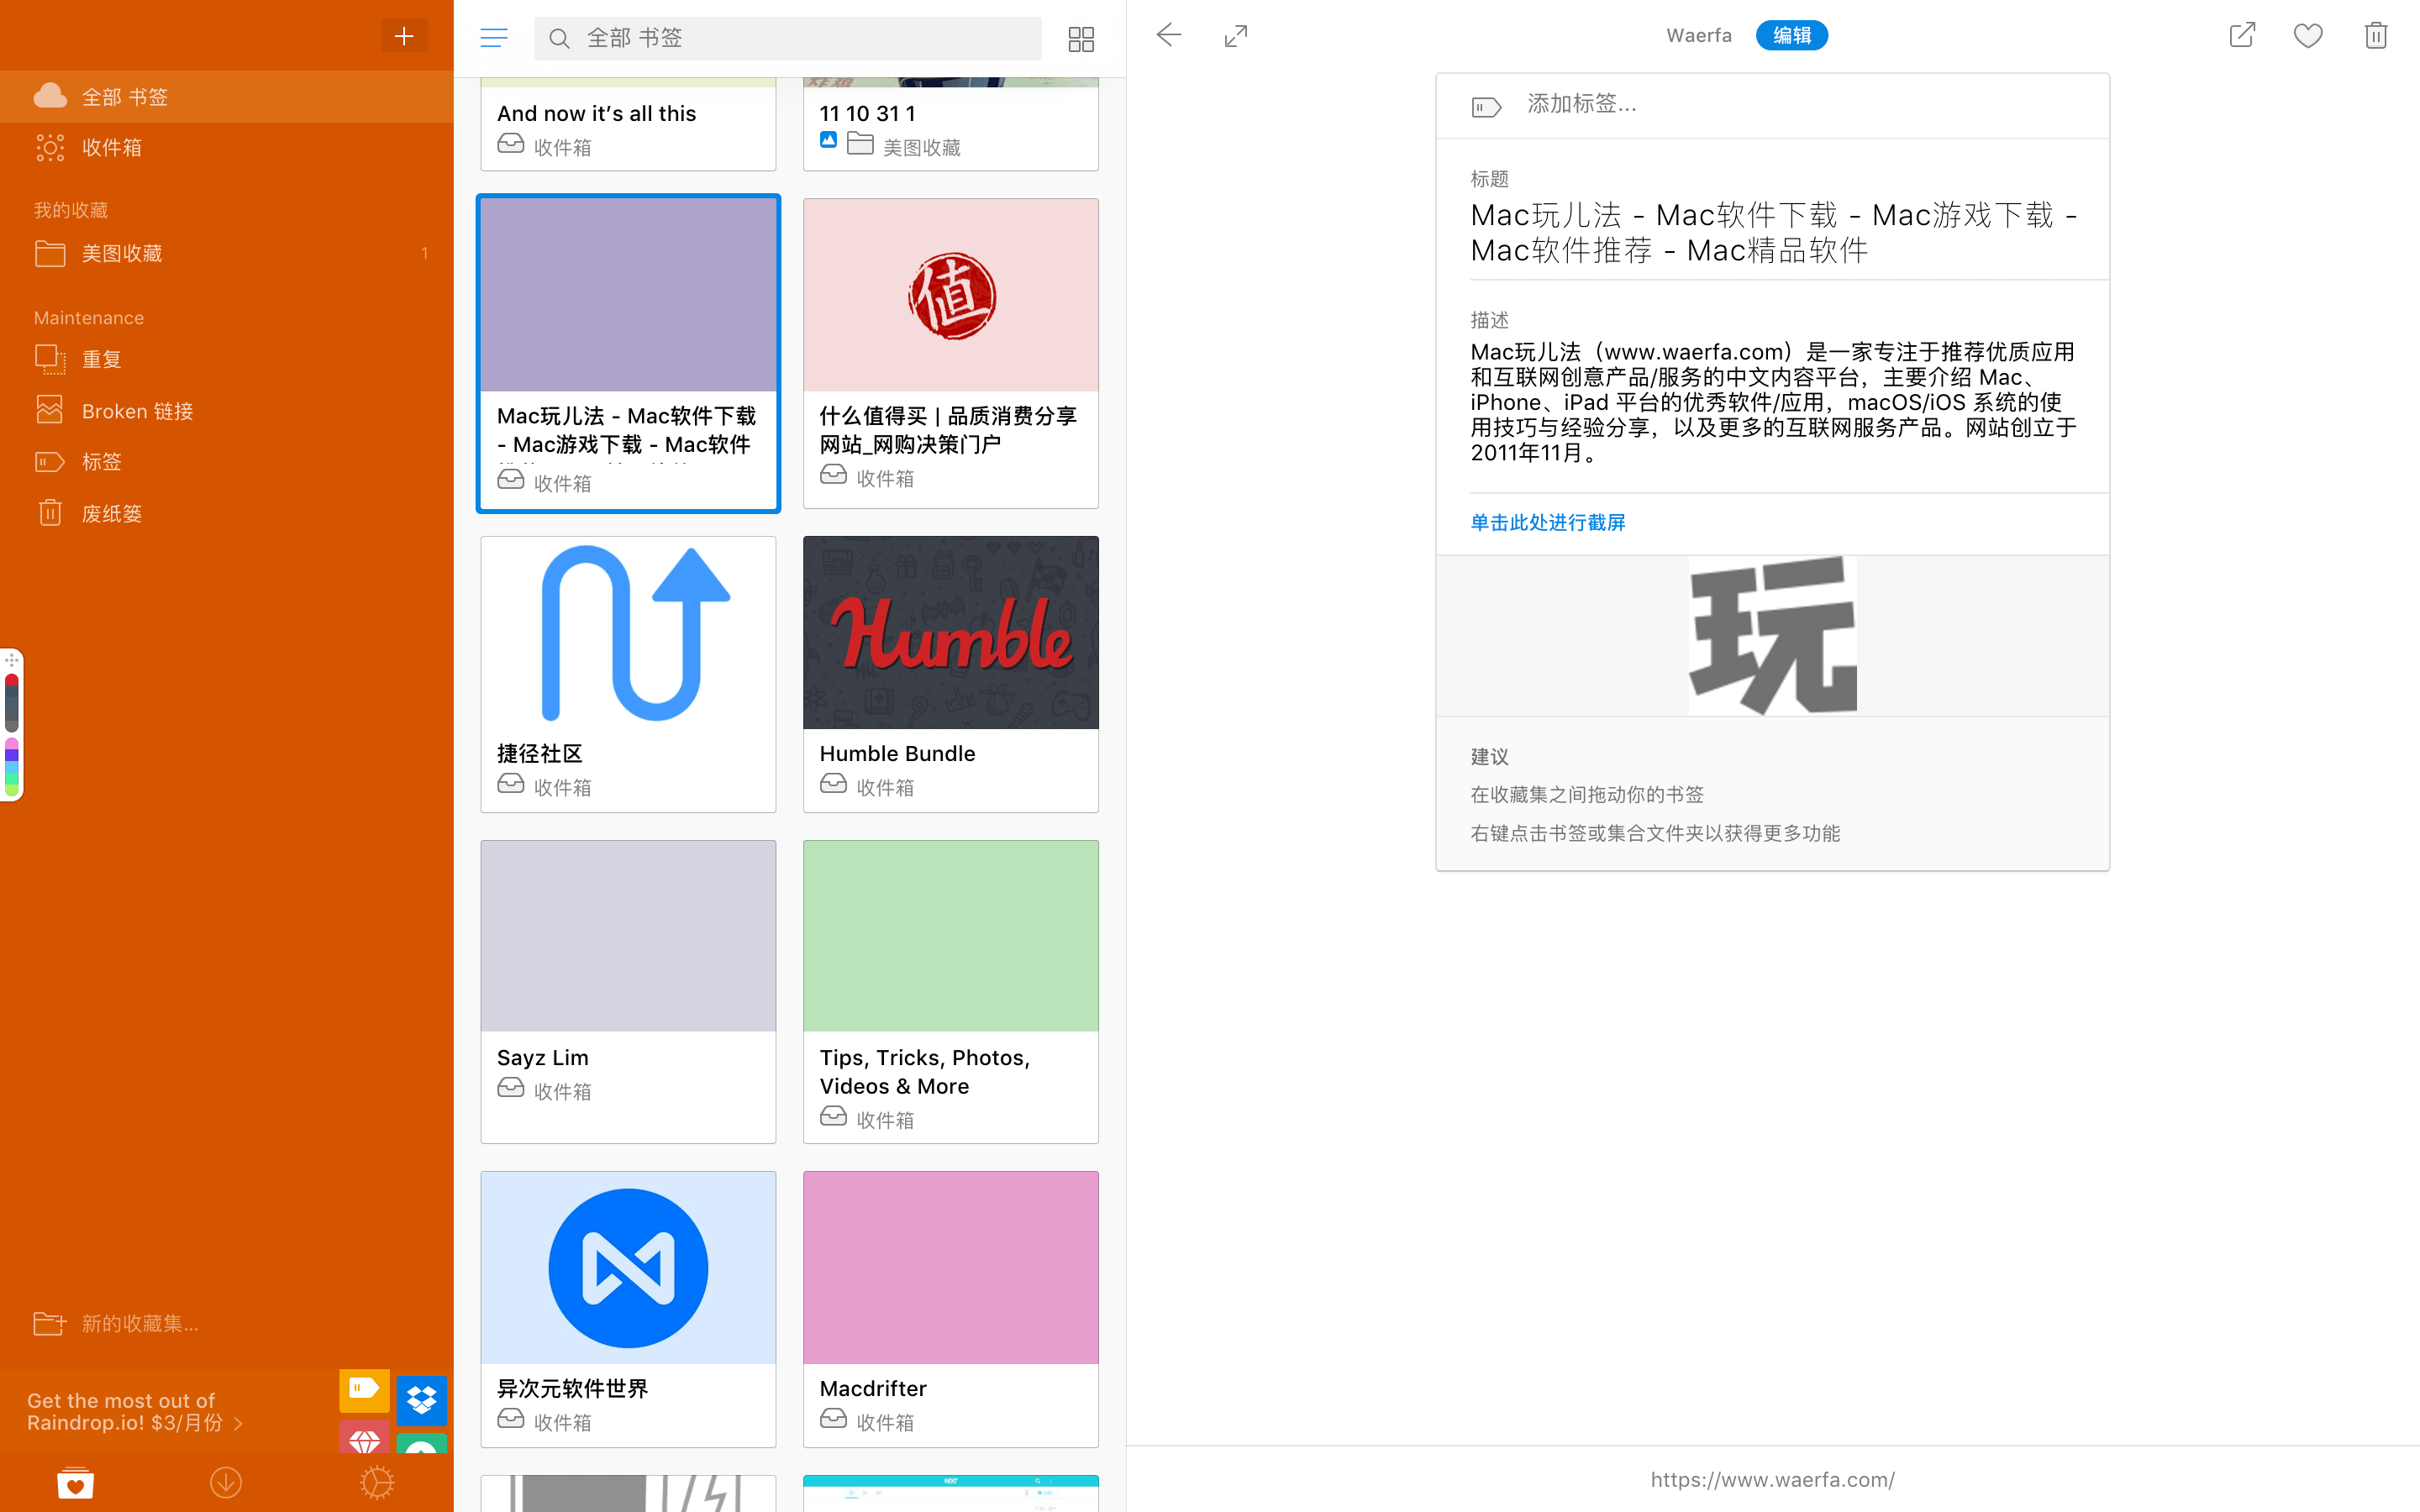Viewport: 2420px width, 1512px height.
Task: Open 标签 in the sidebar
Action: coord(226,462)
